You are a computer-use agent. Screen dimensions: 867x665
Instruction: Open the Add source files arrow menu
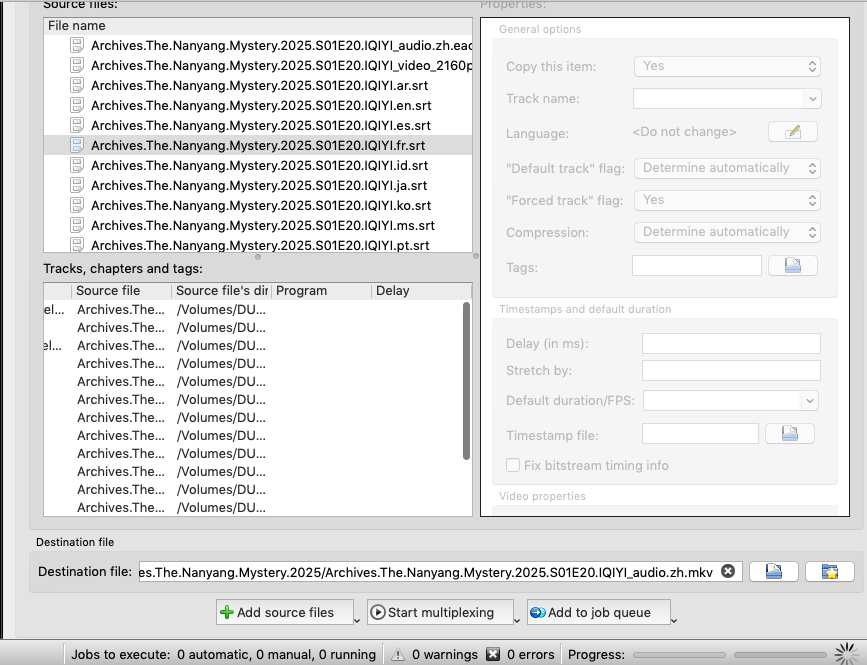pos(357,620)
